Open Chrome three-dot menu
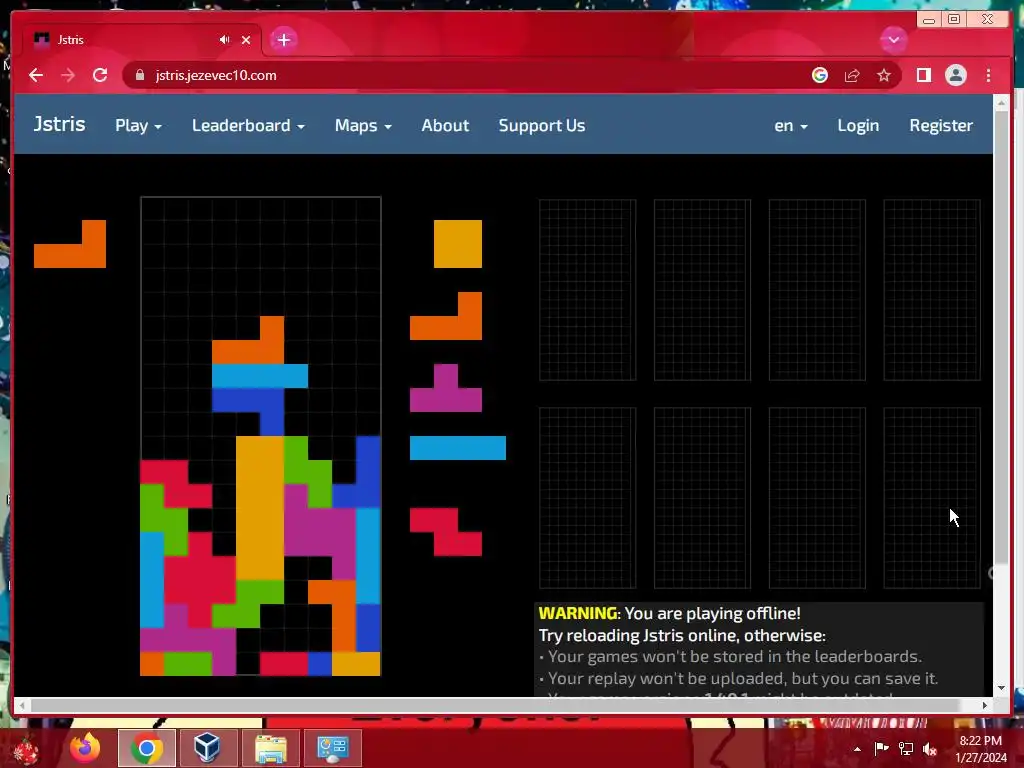Viewport: 1024px width, 768px height. coord(988,75)
